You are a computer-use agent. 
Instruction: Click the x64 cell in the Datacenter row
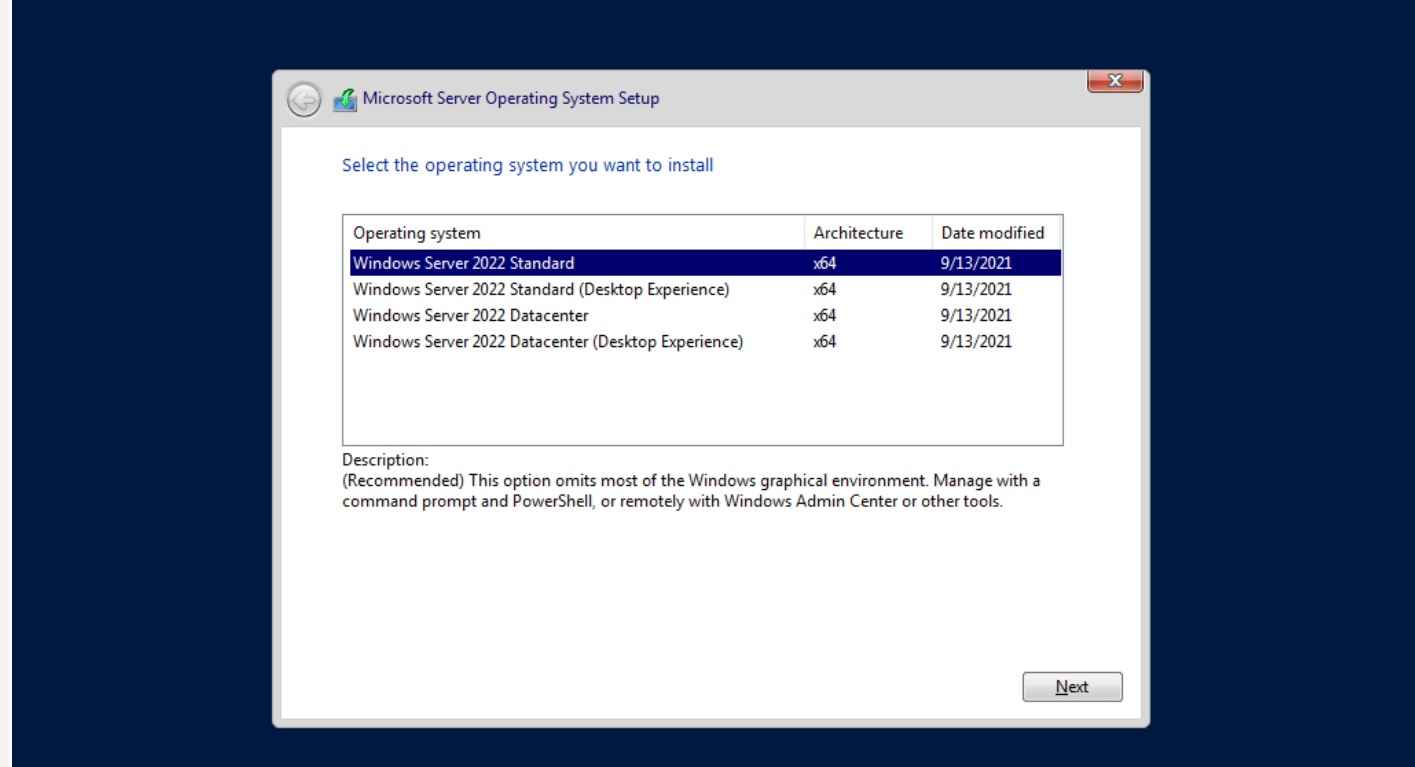point(825,316)
